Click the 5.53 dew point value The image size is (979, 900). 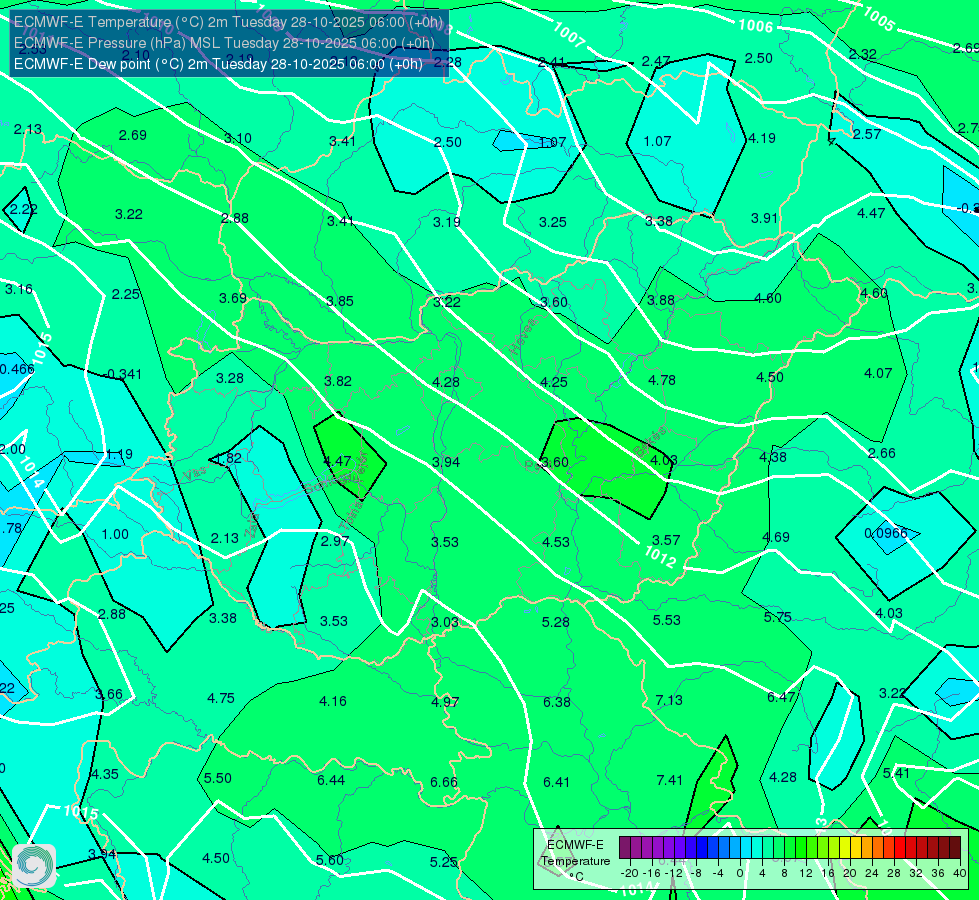click(x=666, y=620)
